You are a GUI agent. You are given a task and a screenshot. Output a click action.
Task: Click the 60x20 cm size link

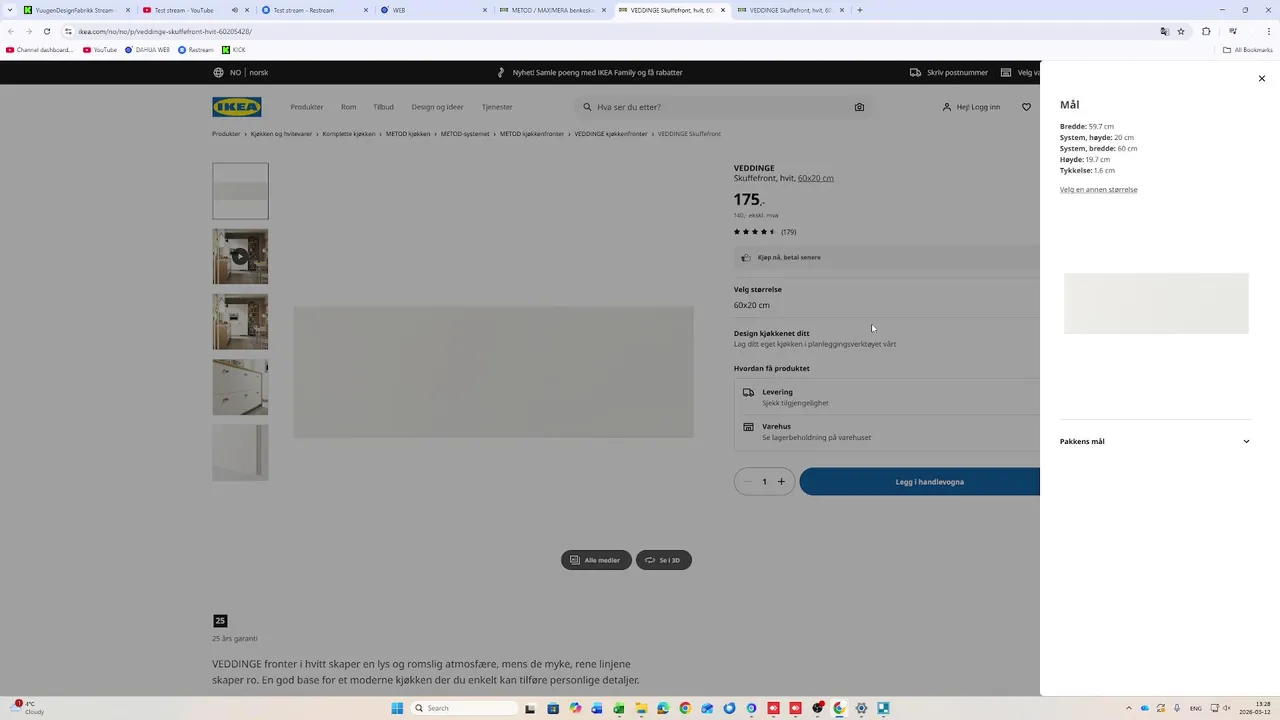(816, 178)
